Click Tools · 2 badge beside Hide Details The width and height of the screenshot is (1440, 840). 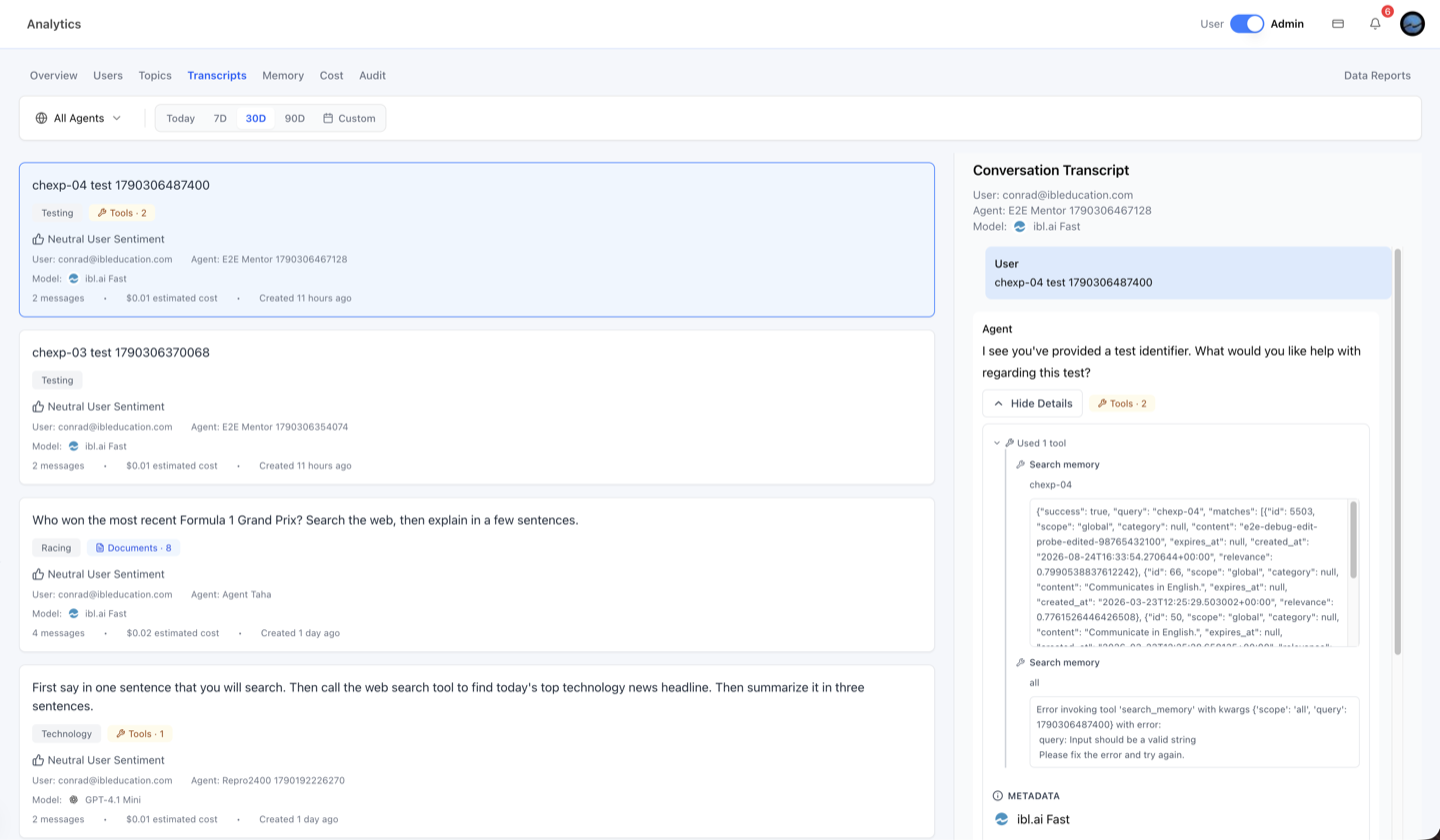pos(1122,404)
